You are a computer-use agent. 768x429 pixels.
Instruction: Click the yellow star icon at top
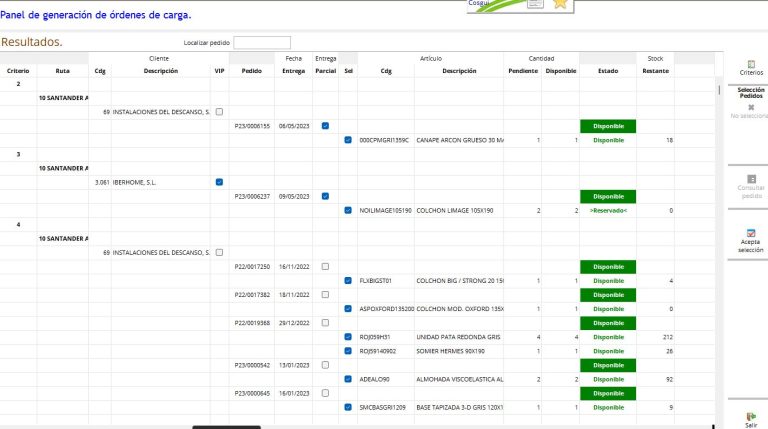point(560,5)
